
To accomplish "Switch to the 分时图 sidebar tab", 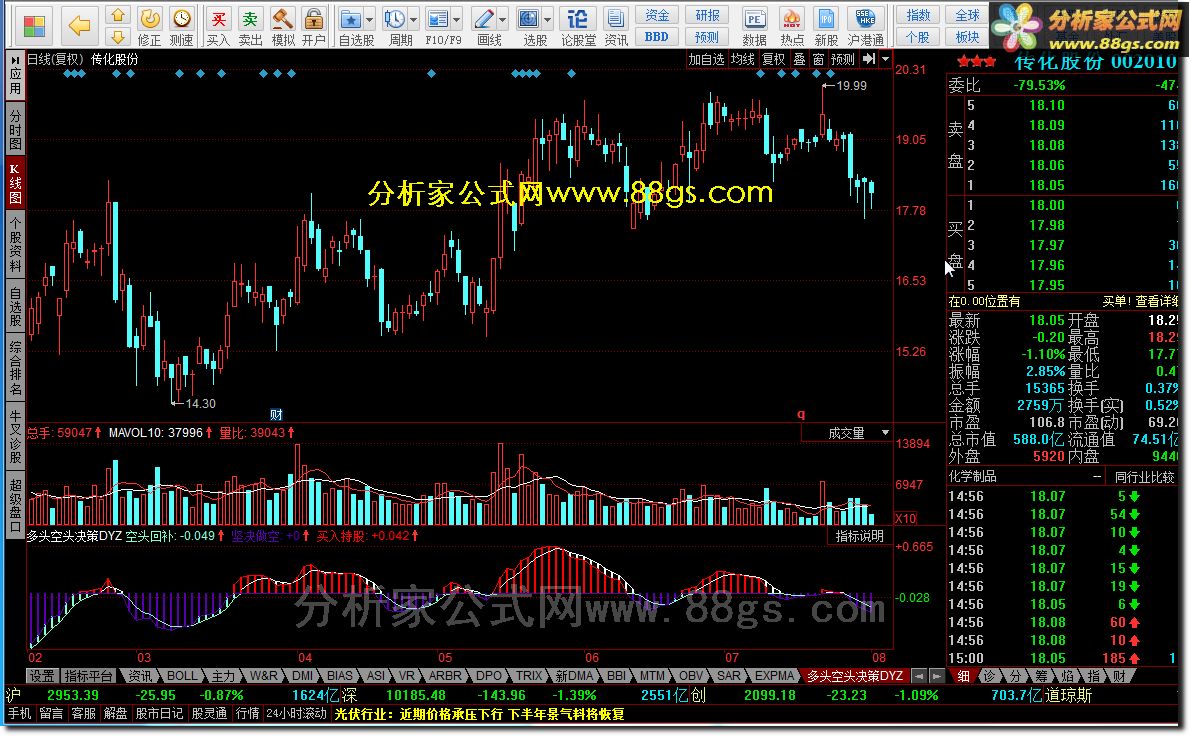I will pos(15,130).
